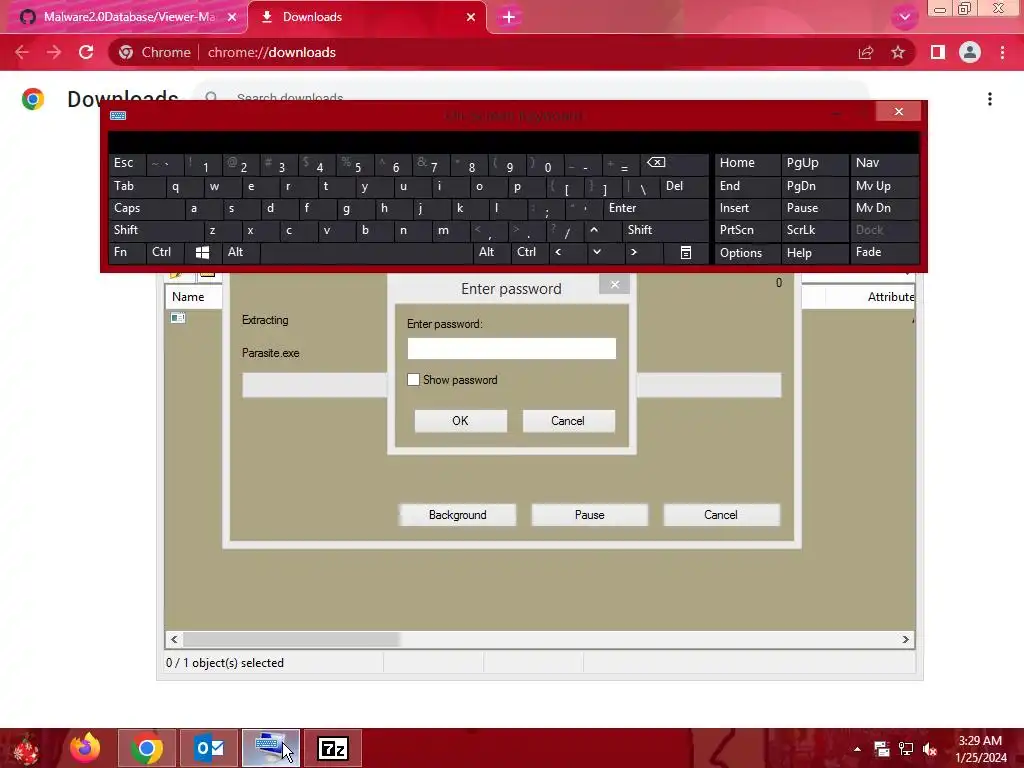The image size is (1024, 768).
Task: Confirm the password with OK button
Action: [460, 421]
